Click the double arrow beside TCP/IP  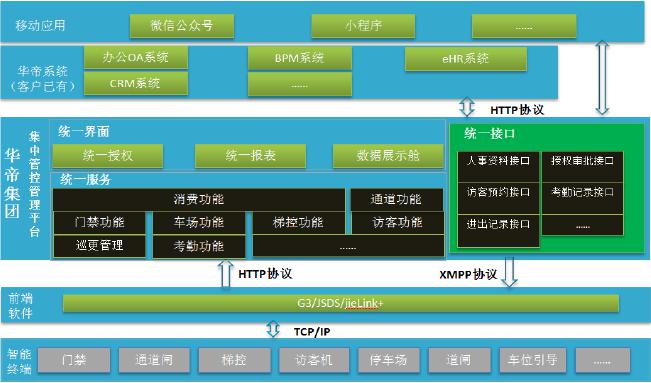pos(273,329)
